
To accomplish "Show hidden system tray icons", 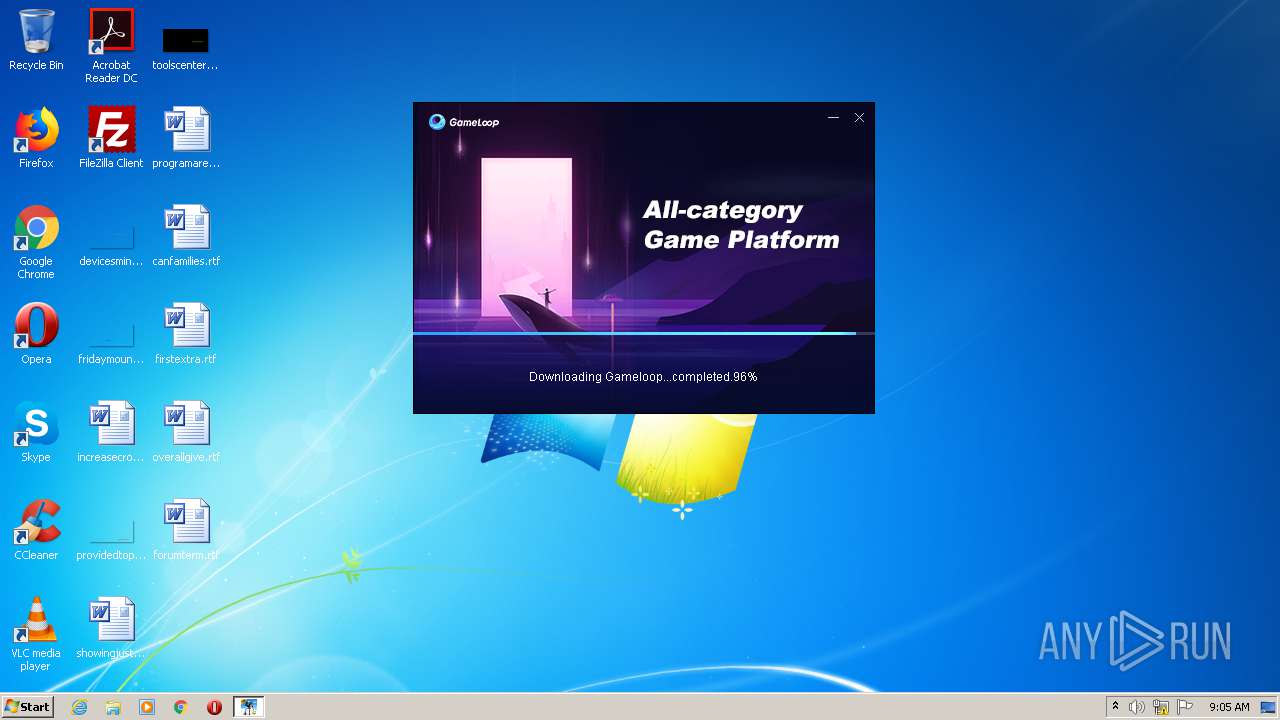I will pyautogui.click(x=1115, y=707).
